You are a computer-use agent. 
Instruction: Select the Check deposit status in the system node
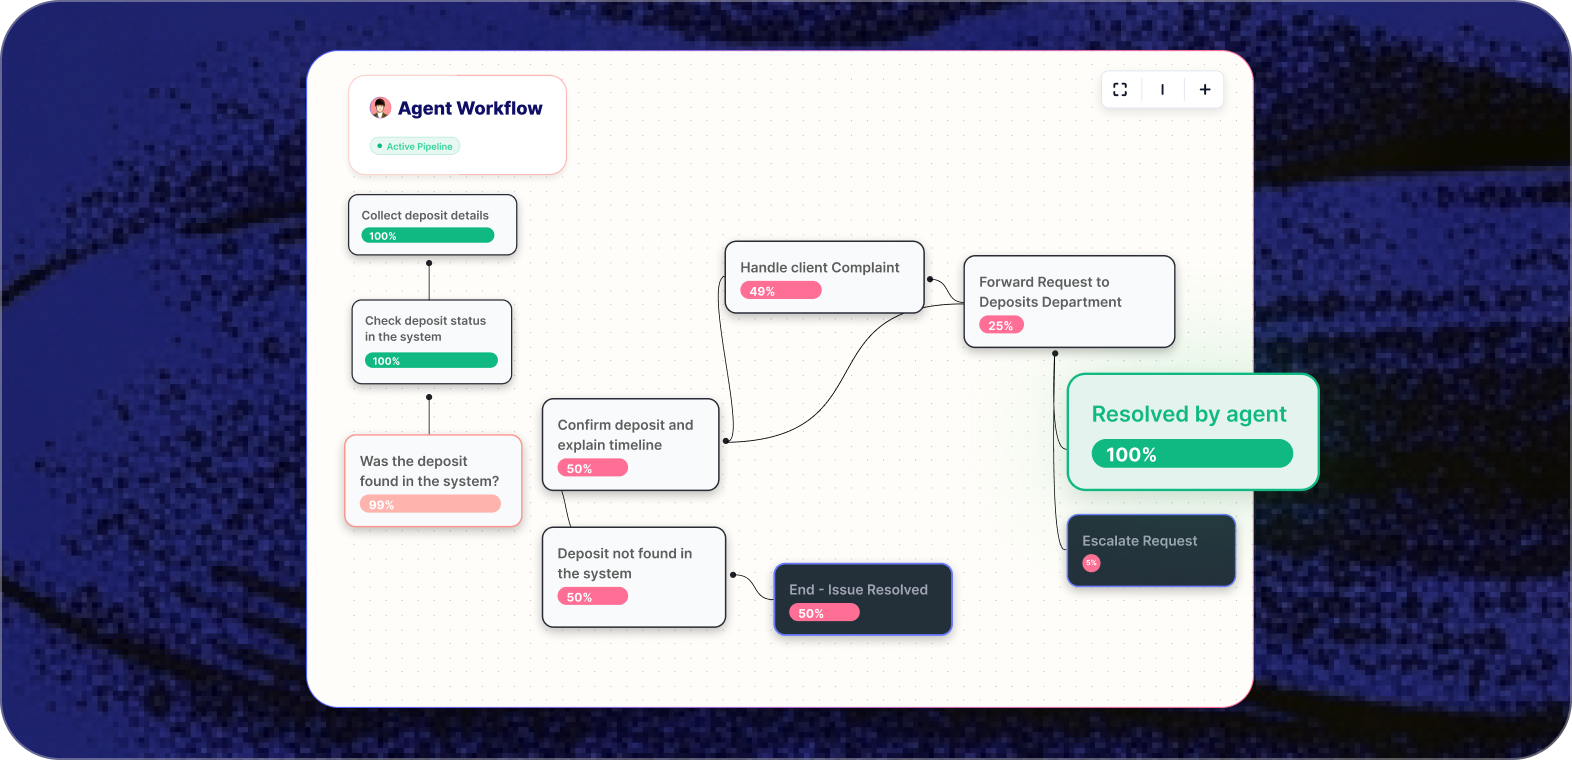(432, 342)
